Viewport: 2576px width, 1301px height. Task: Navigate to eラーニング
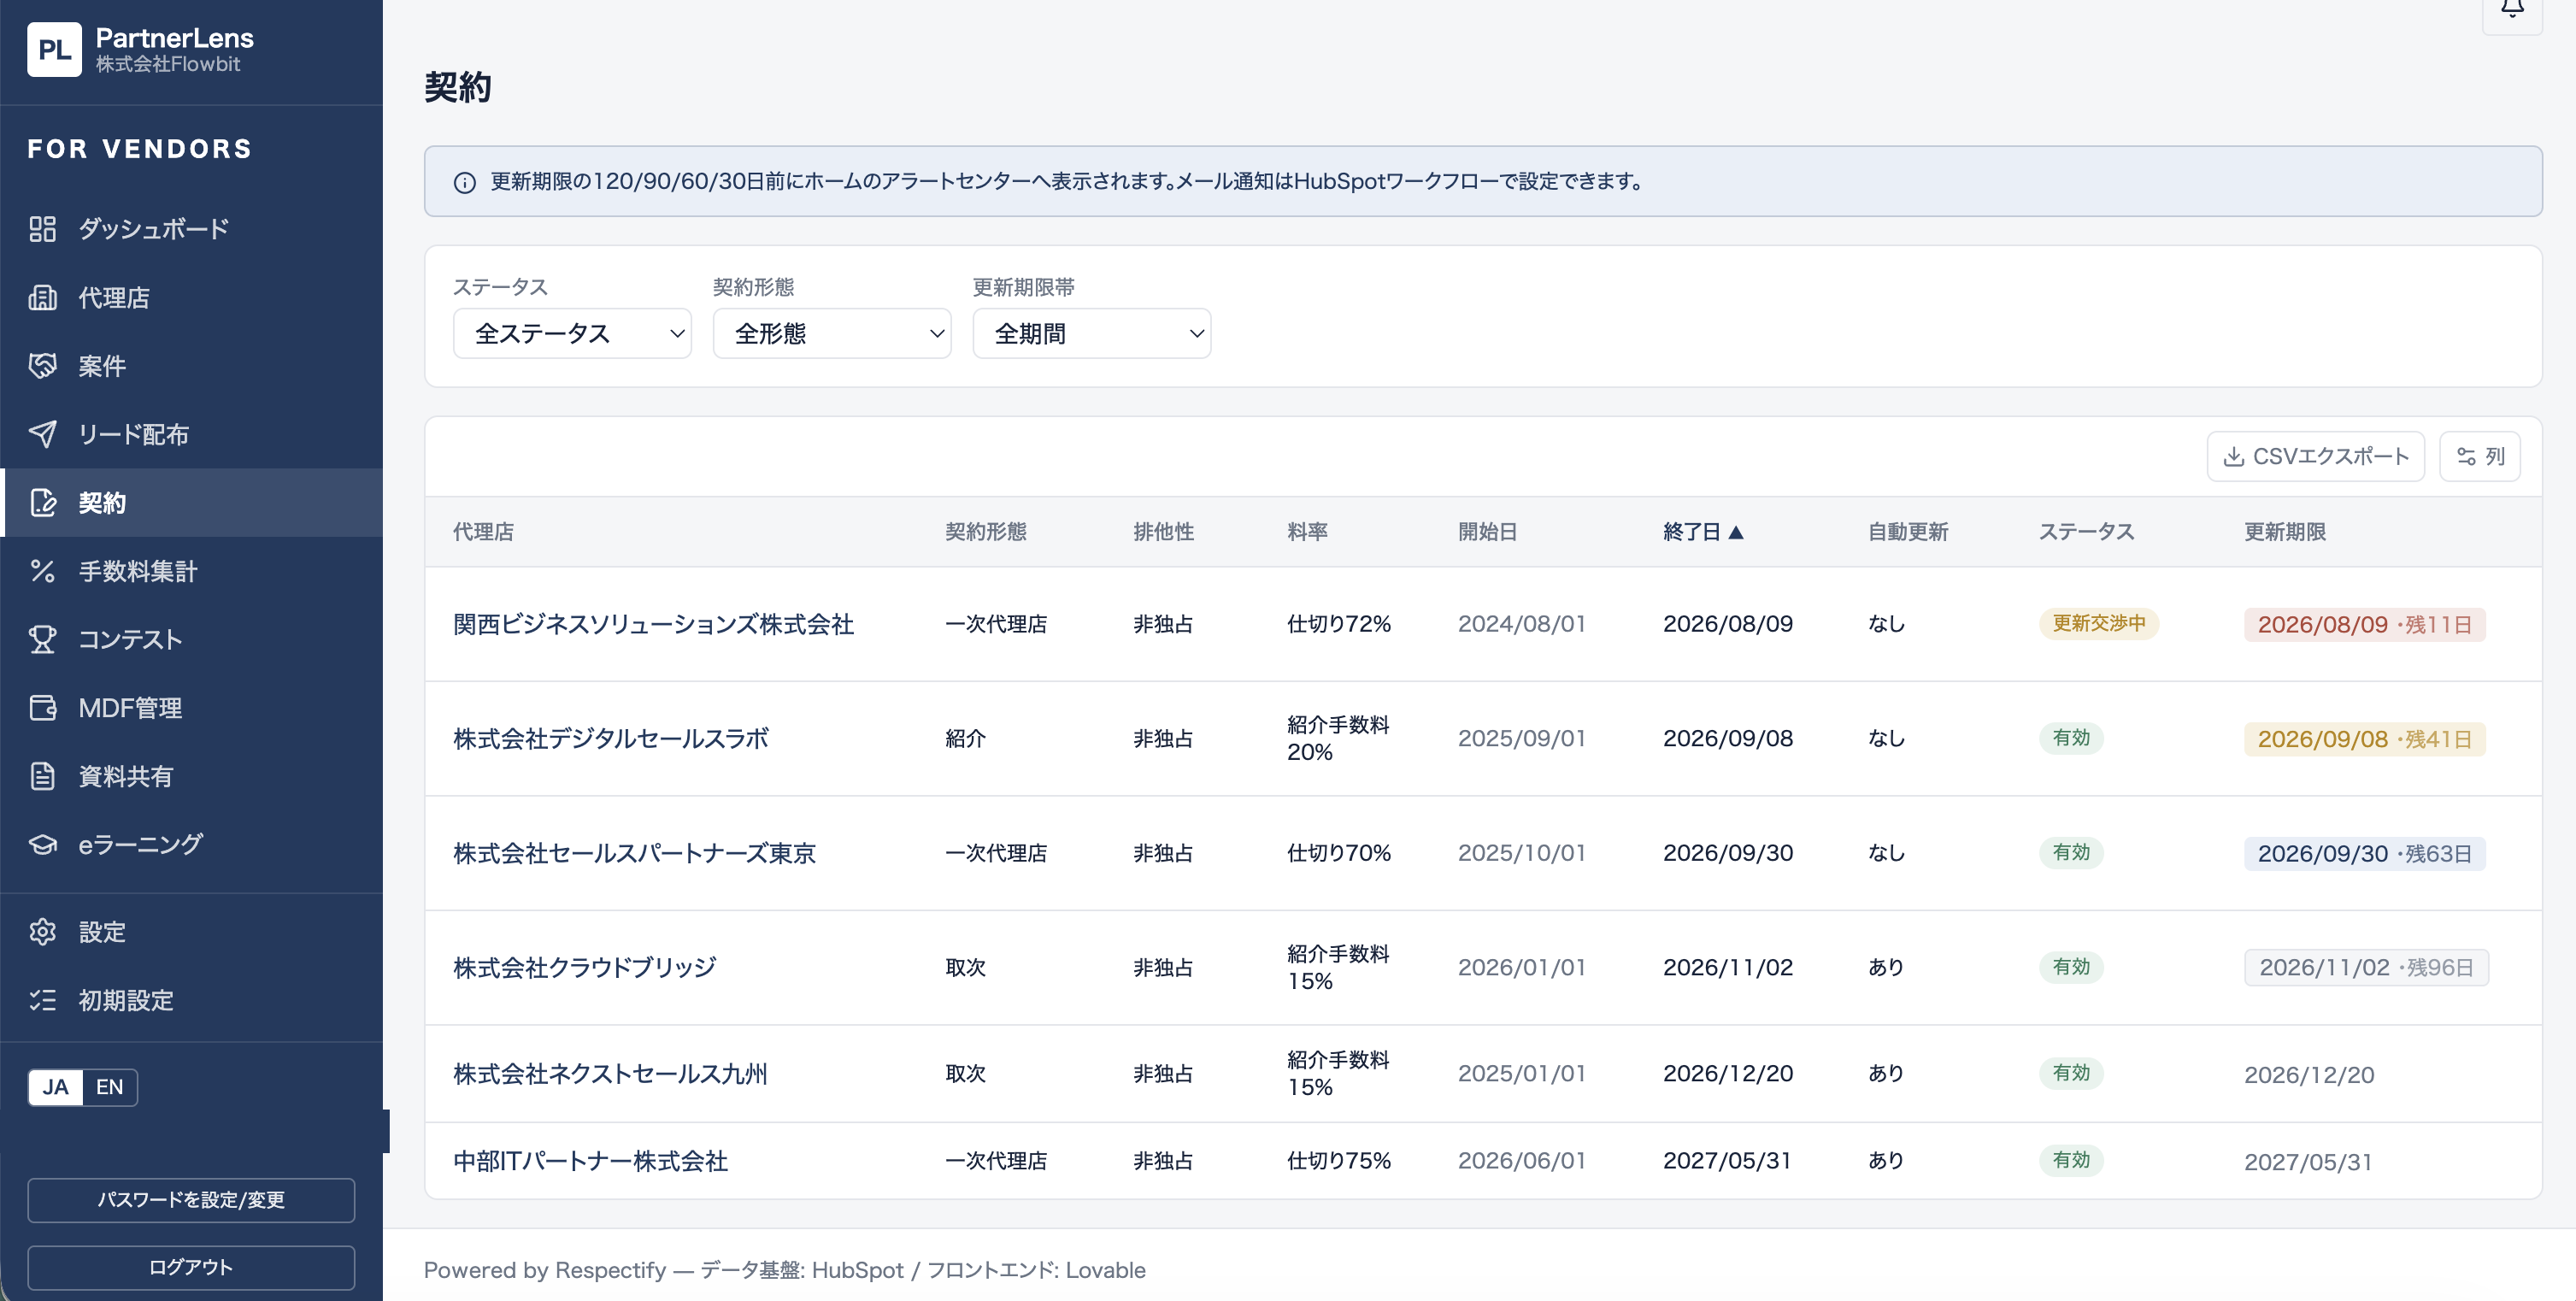pyautogui.click(x=191, y=844)
